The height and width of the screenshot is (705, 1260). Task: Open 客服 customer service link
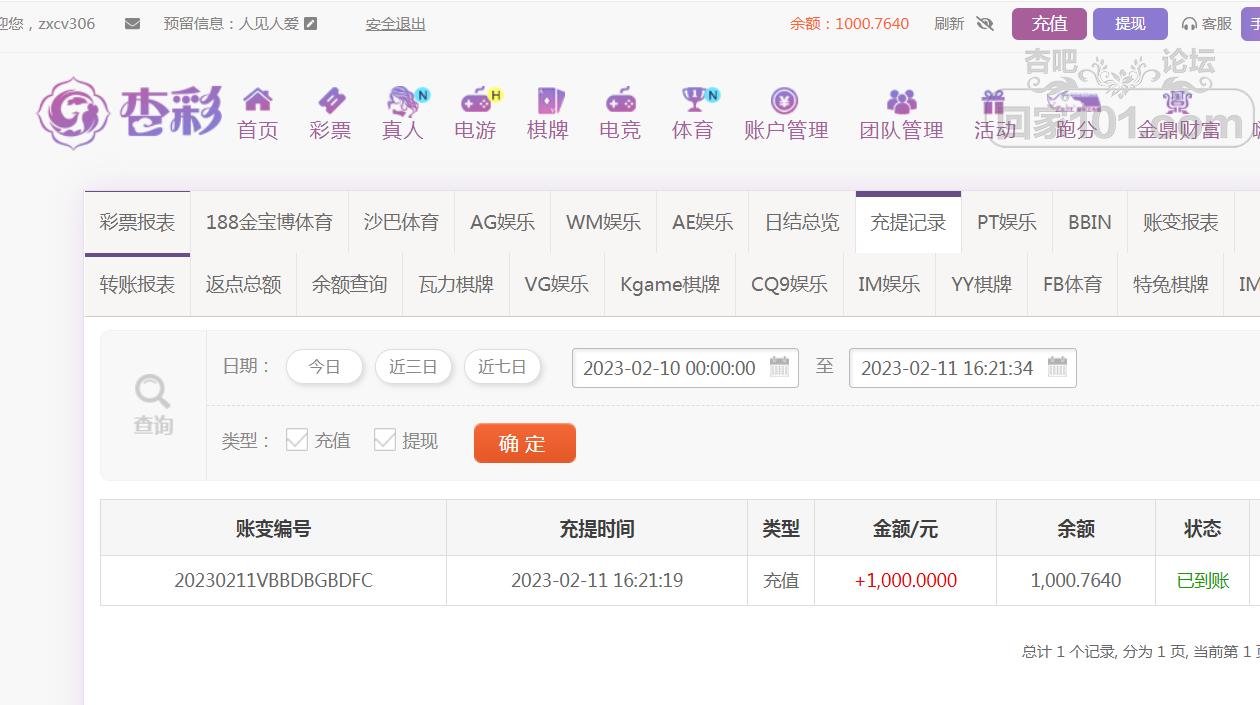pos(1207,23)
